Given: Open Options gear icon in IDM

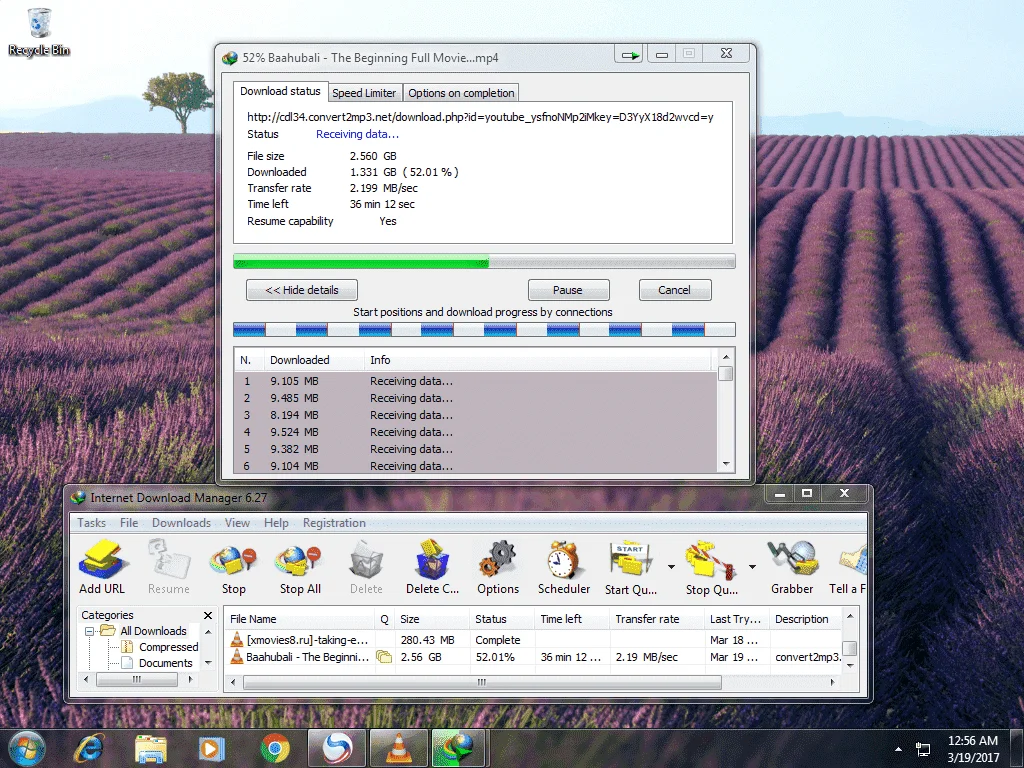Looking at the screenshot, I should [x=498, y=567].
